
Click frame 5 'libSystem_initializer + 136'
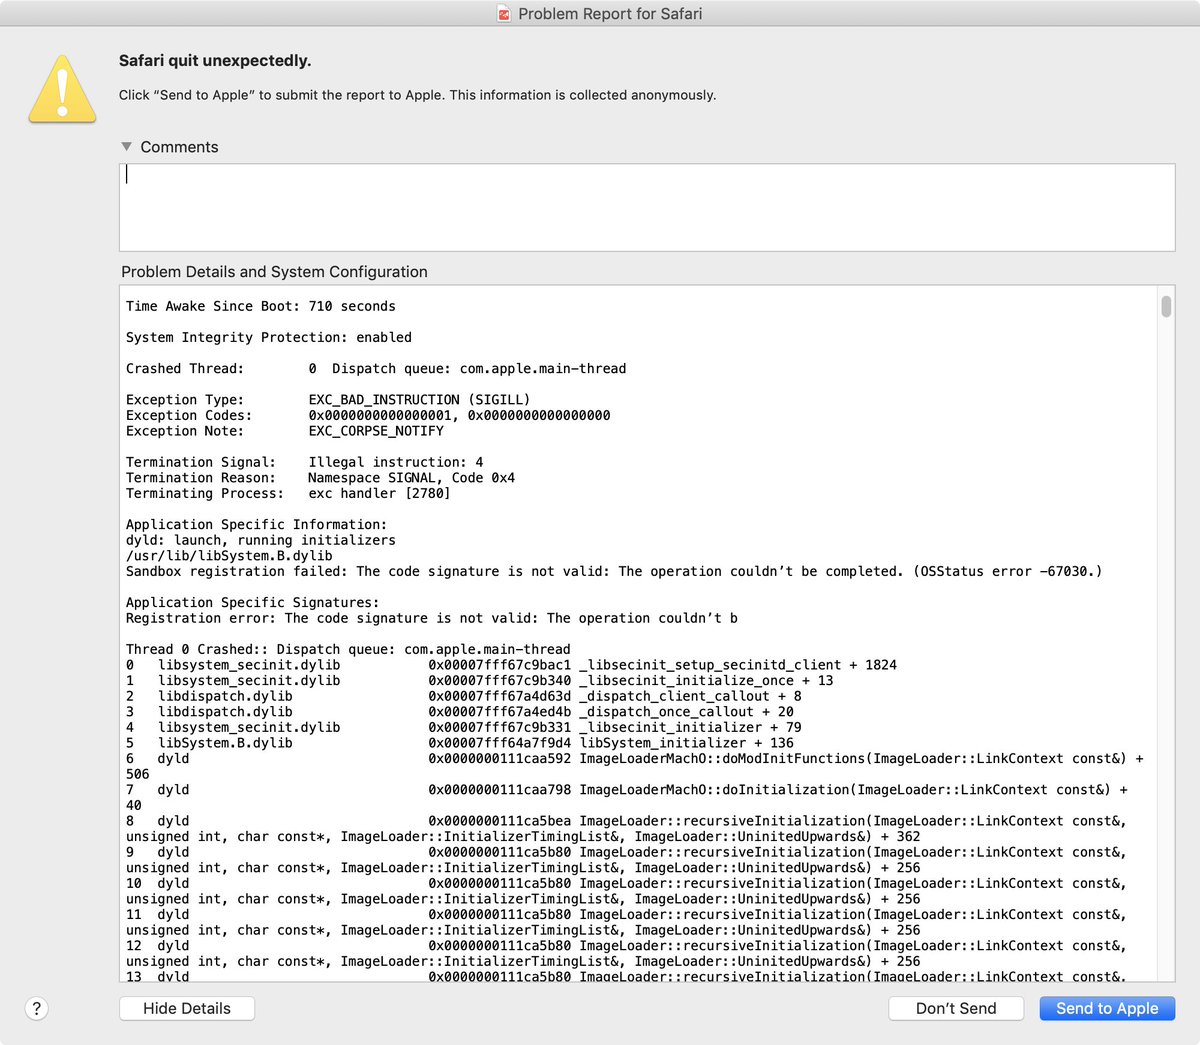(x=686, y=743)
